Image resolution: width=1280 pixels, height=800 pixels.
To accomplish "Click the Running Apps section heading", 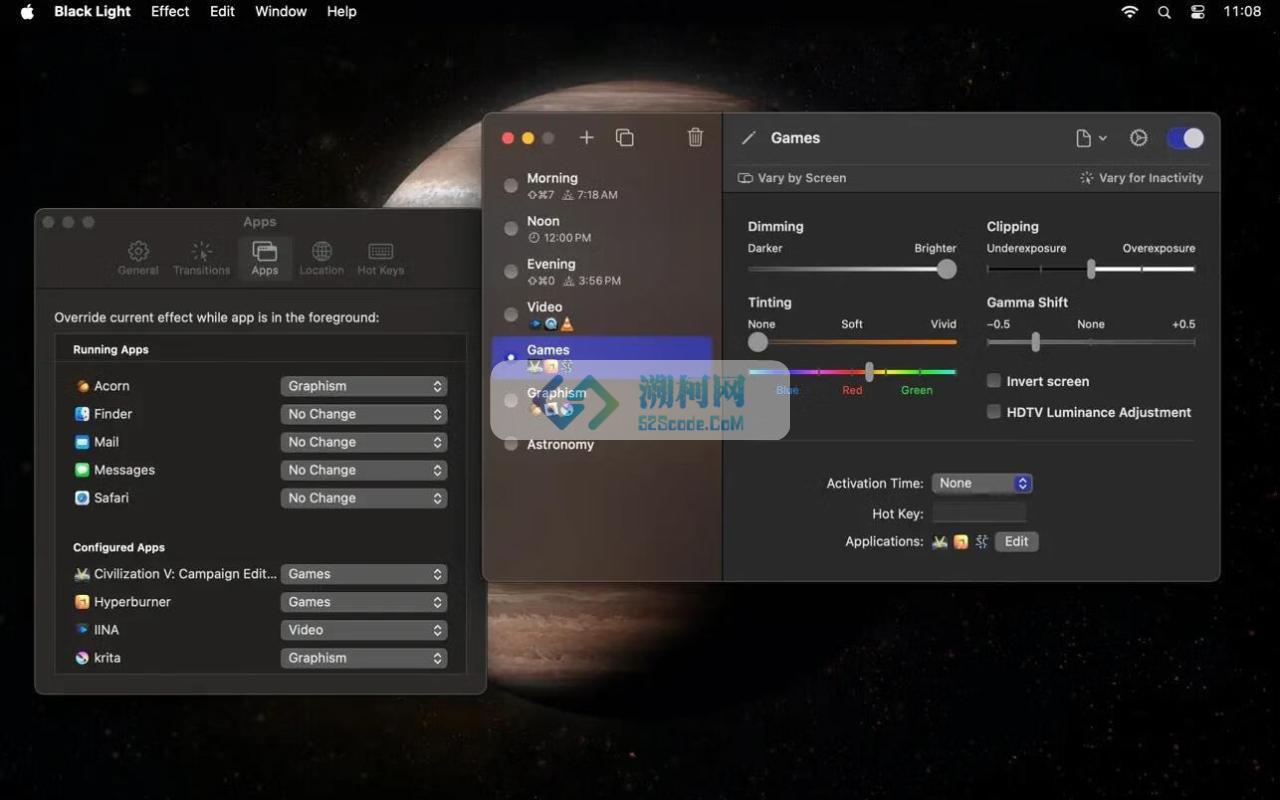I will click(x=111, y=350).
